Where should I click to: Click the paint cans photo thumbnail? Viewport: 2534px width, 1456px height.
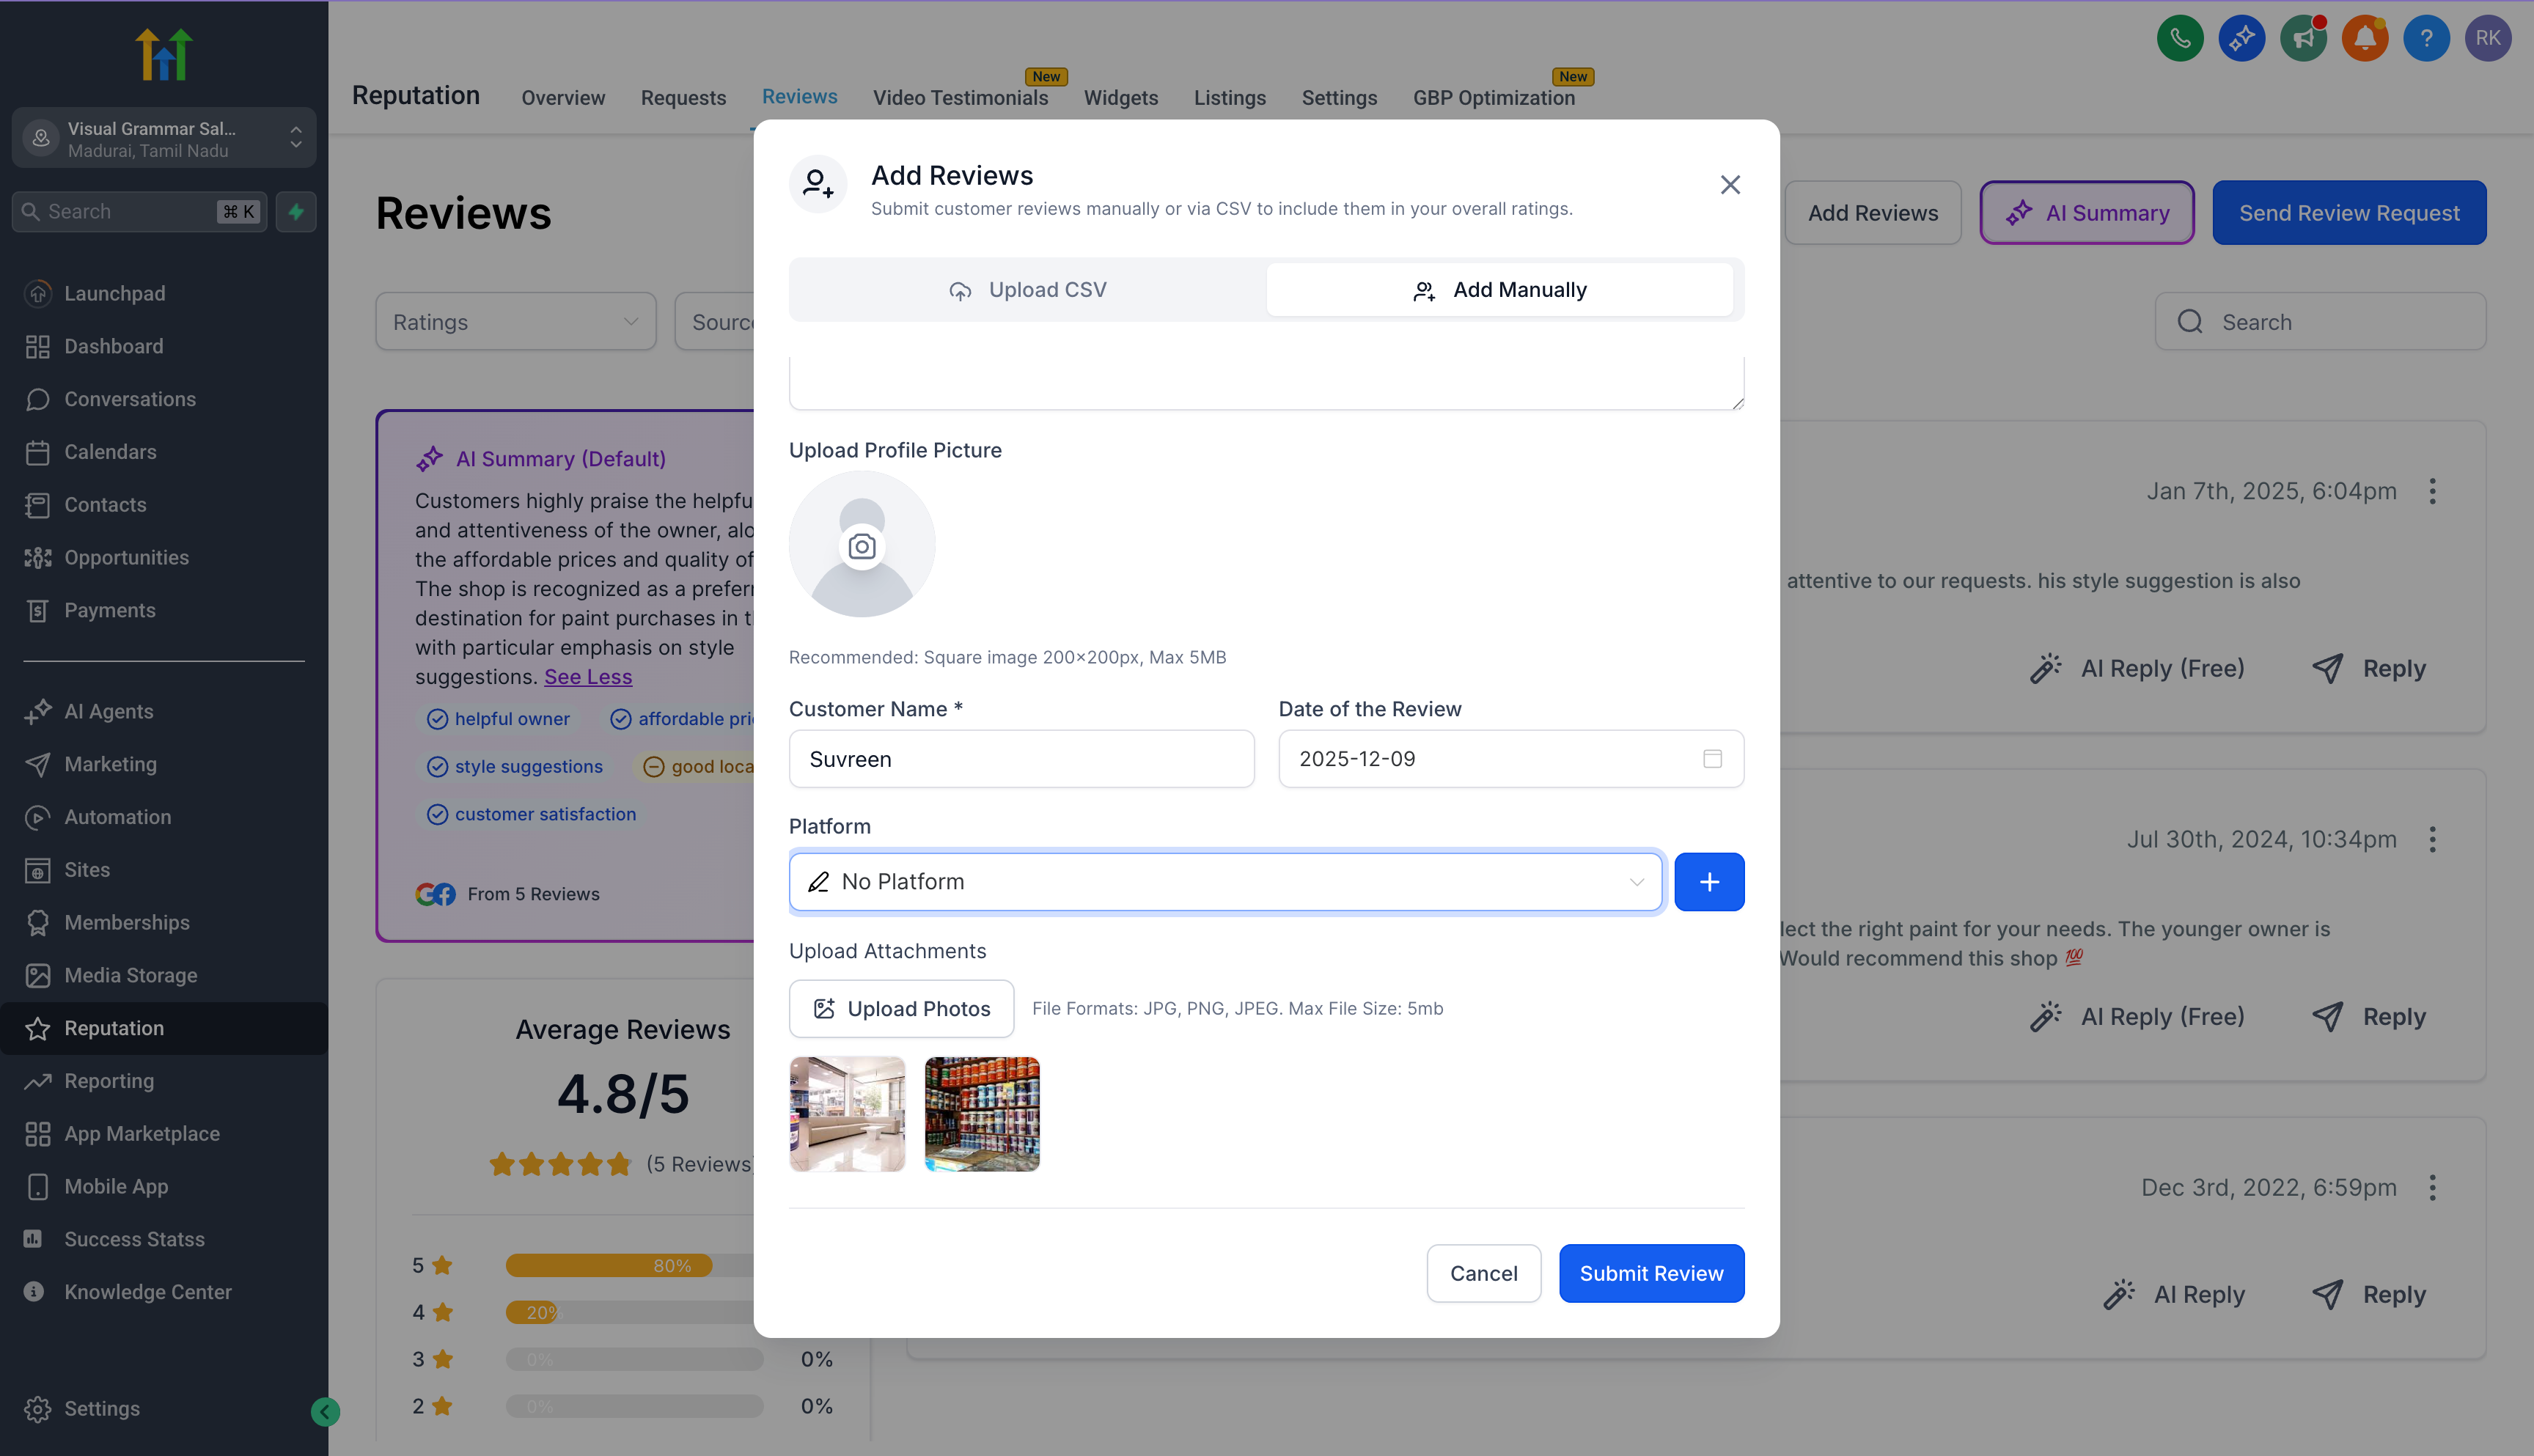click(981, 1113)
